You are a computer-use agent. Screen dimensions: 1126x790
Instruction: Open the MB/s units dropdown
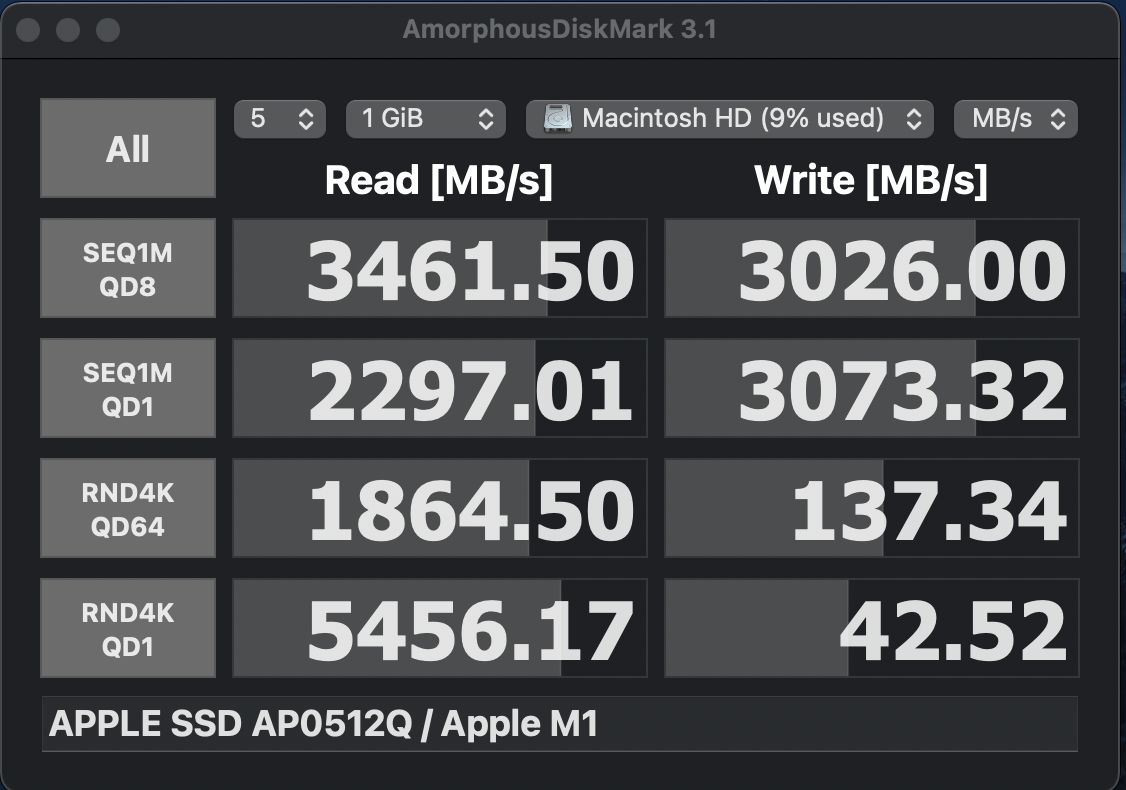1015,119
